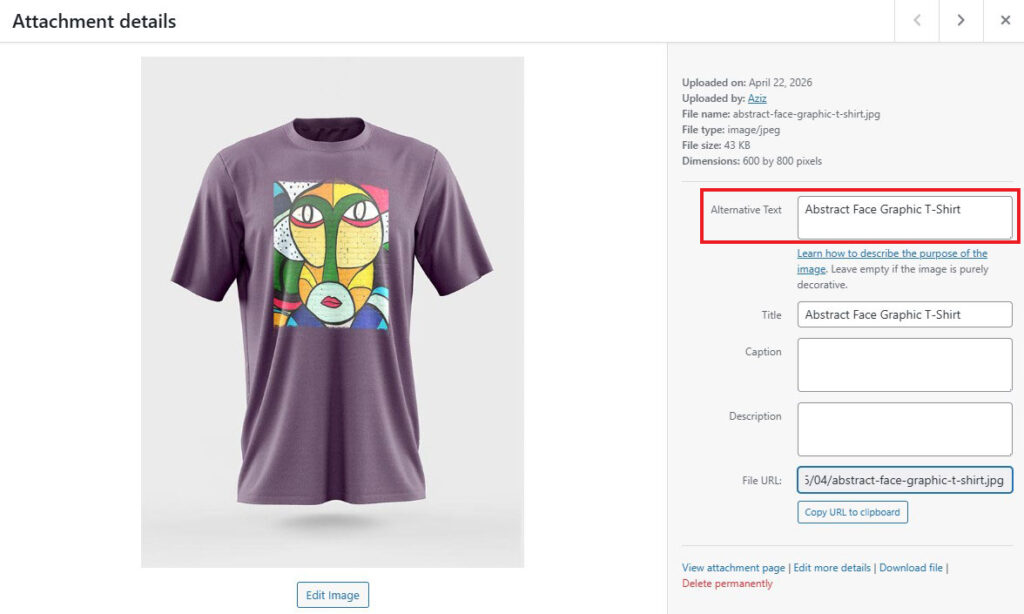The height and width of the screenshot is (614, 1024).
Task: Navigate to the previous attachment with the left arrow
Action: pos(916,20)
